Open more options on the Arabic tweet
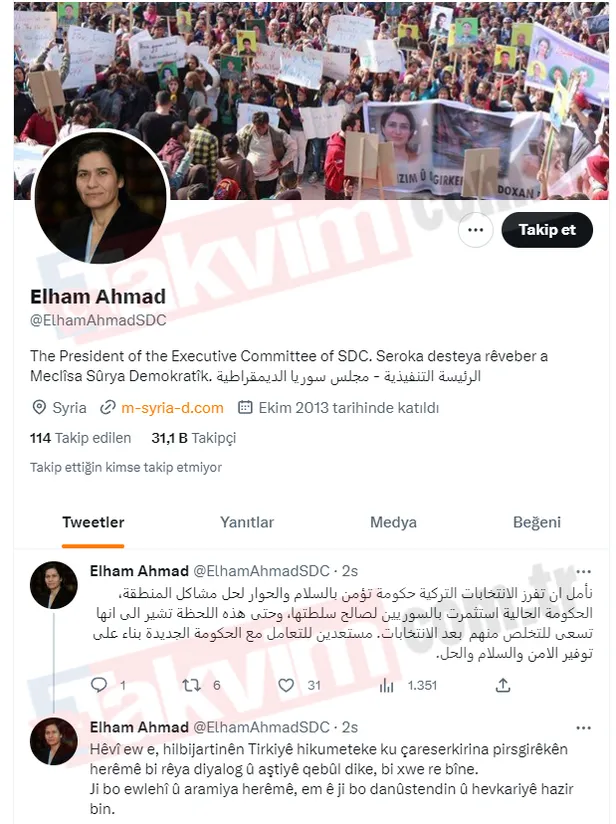Viewport: 616px width, 824px height. coord(583,571)
